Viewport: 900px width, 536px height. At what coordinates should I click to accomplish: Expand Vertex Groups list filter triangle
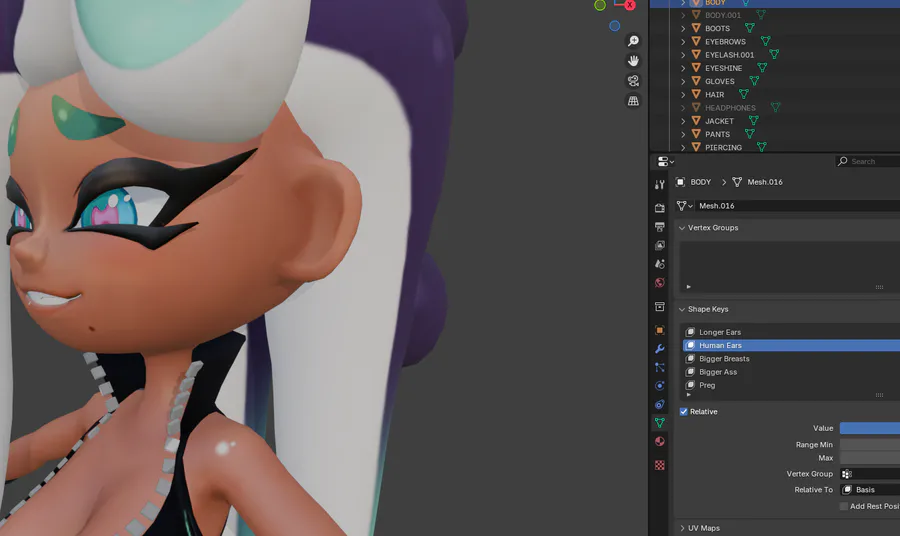(x=688, y=286)
